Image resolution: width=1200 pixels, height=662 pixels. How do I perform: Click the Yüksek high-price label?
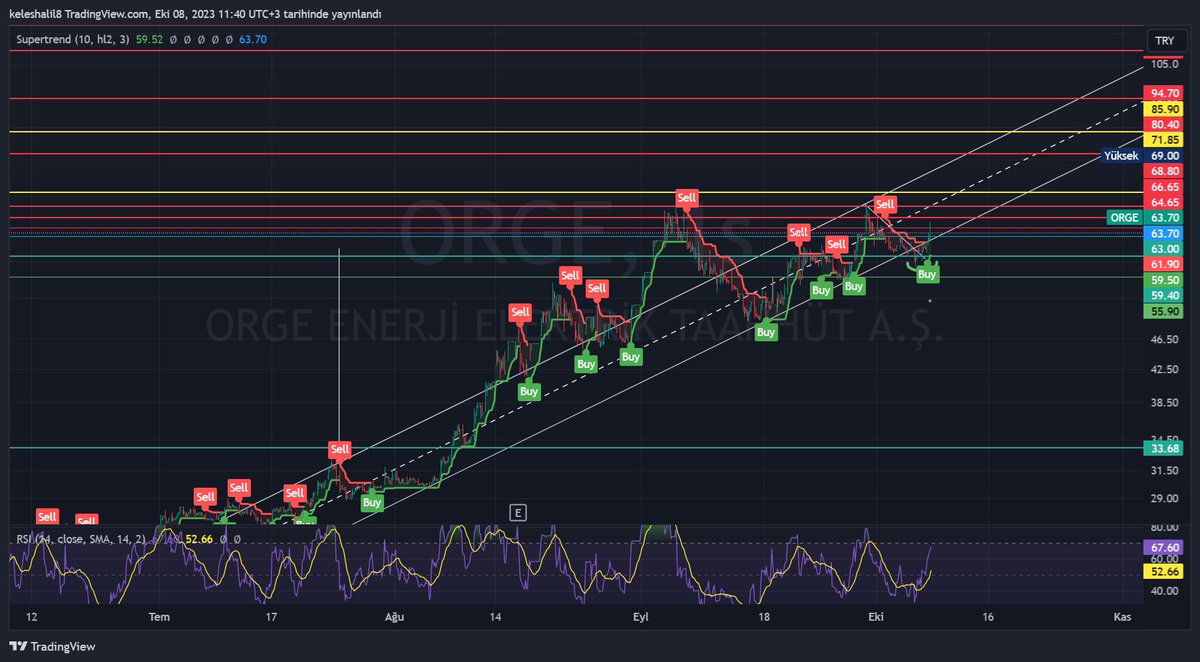(1120, 156)
